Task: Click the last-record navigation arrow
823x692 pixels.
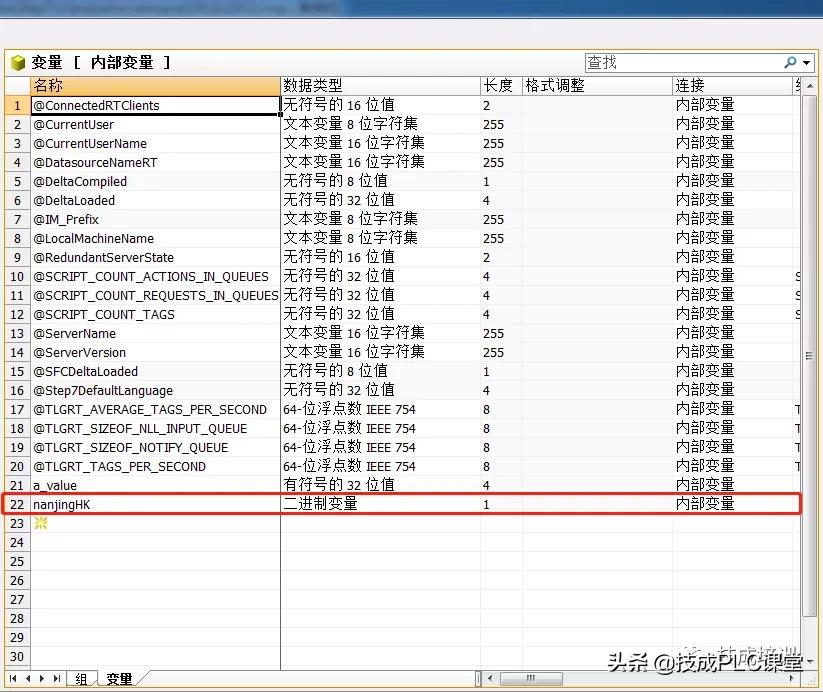Action: [57, 678]
